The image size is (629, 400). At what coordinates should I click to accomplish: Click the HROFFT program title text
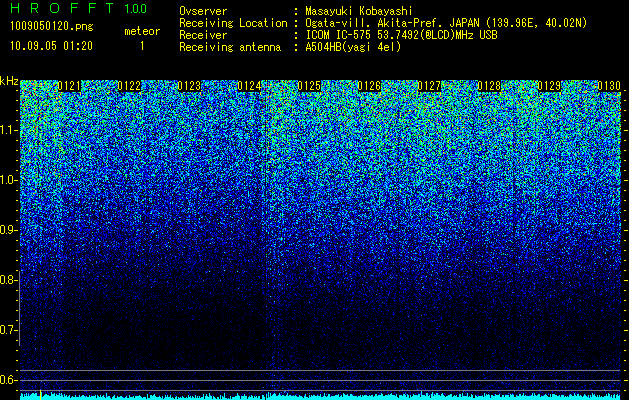pyautogui.click(x=62, y=8)
